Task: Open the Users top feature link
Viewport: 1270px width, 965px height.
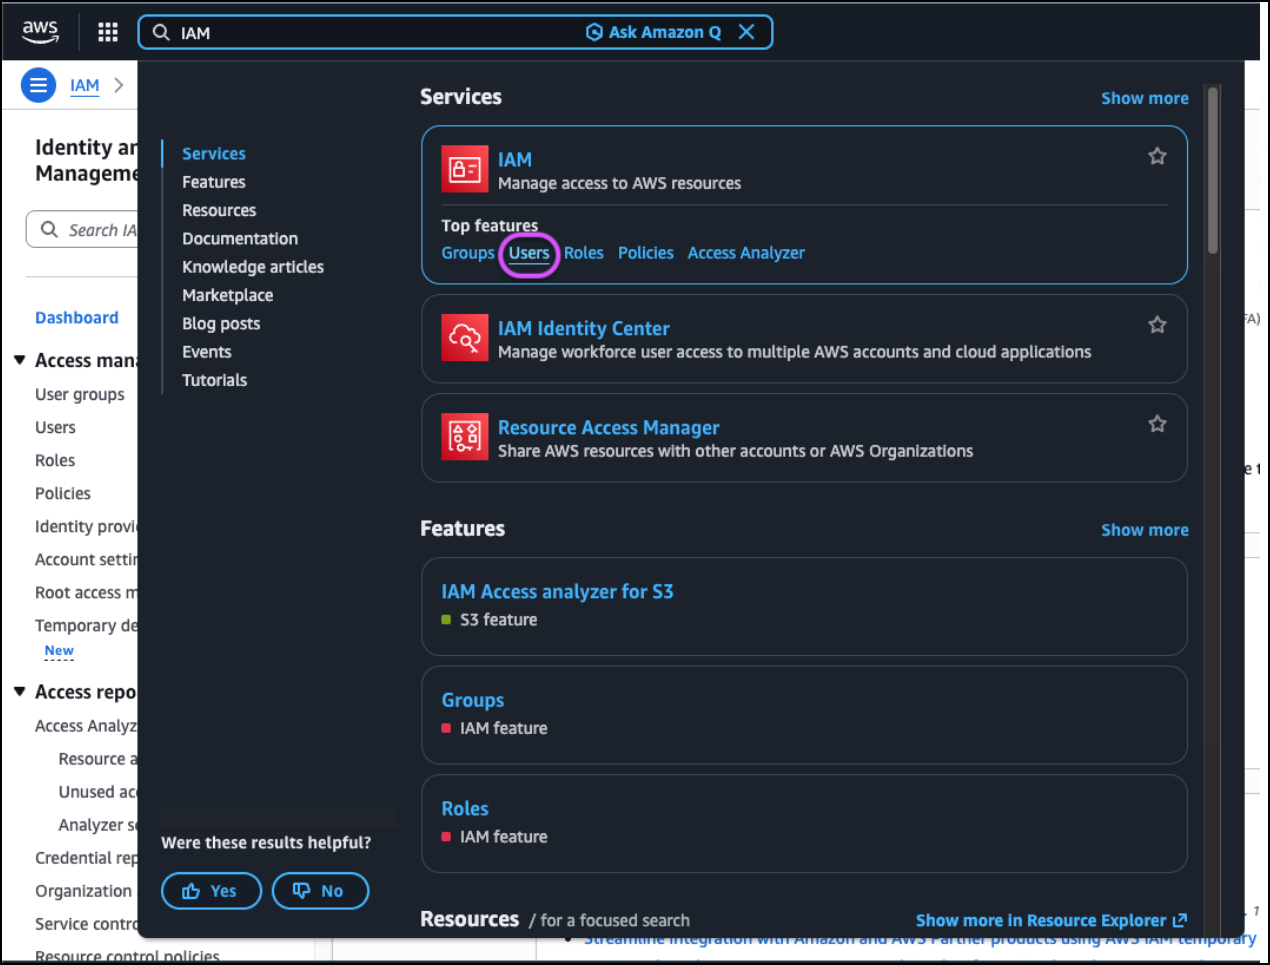Action: tap(528, 253)
